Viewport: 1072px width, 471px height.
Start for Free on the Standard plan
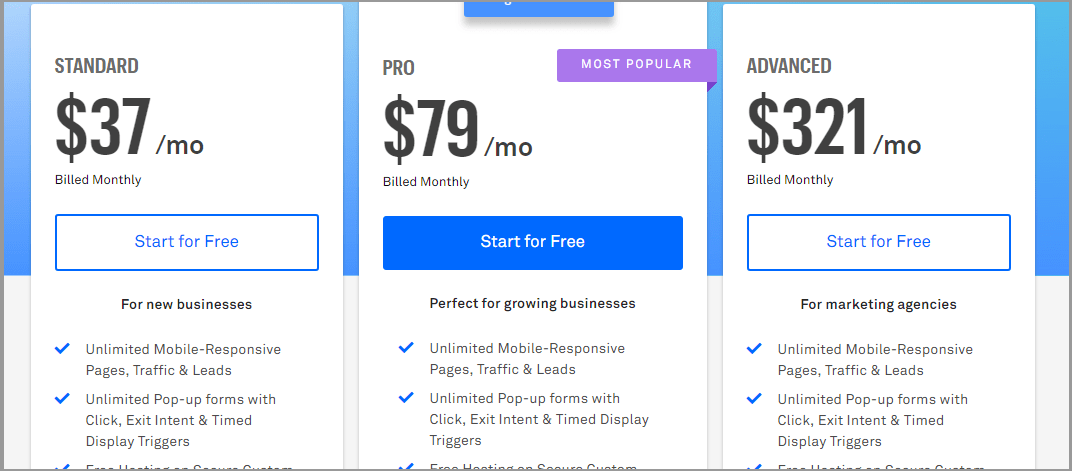[x=187, y=242]
